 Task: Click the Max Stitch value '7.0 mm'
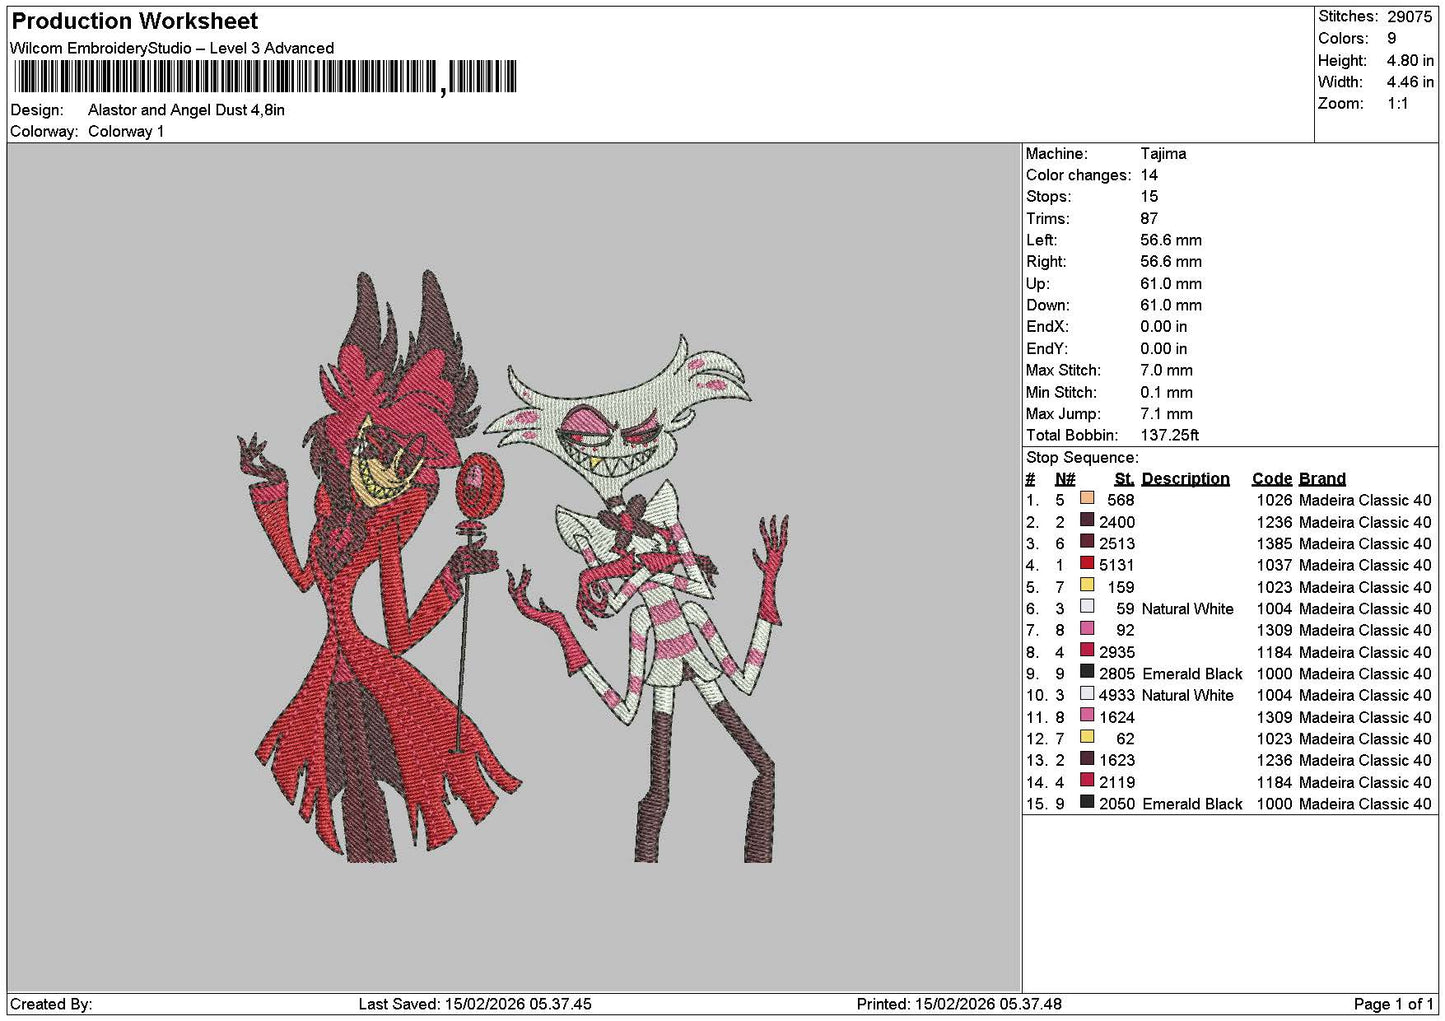1167,370
